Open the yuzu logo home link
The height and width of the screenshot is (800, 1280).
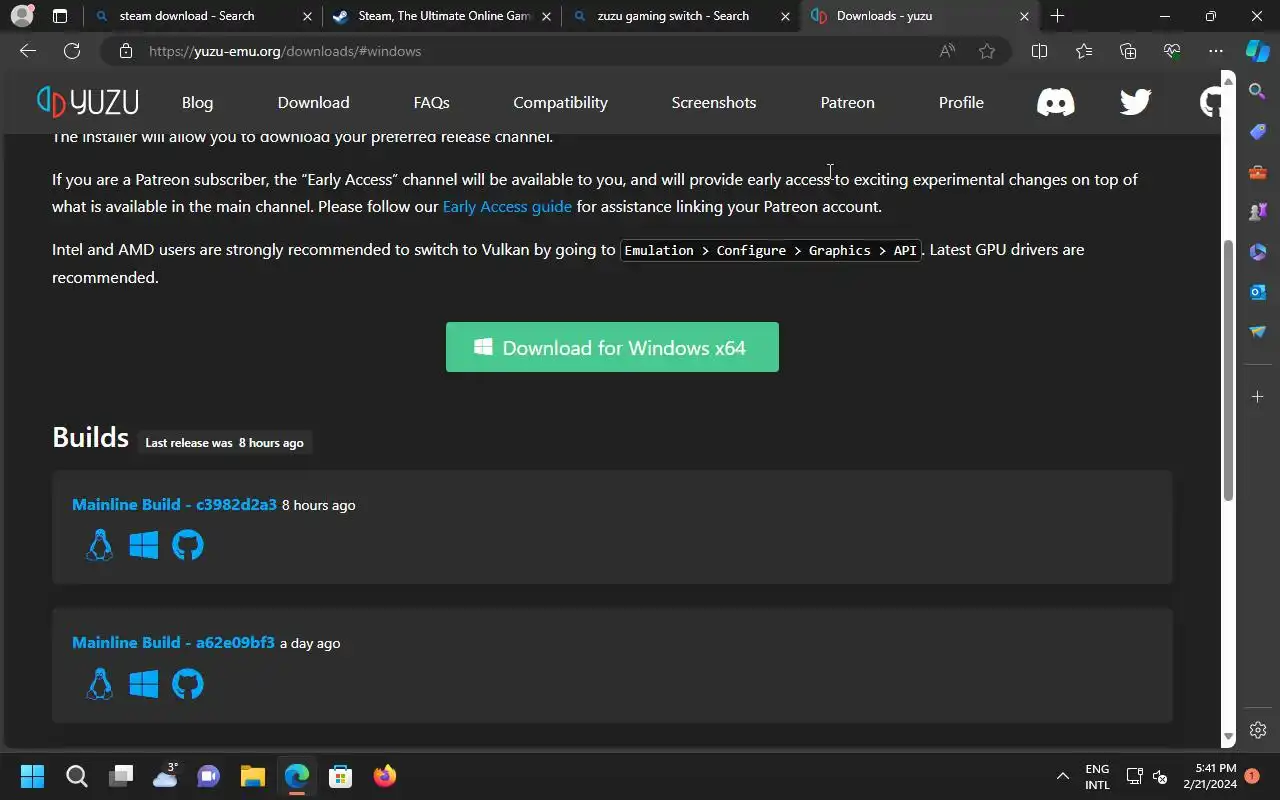[88, 102]
